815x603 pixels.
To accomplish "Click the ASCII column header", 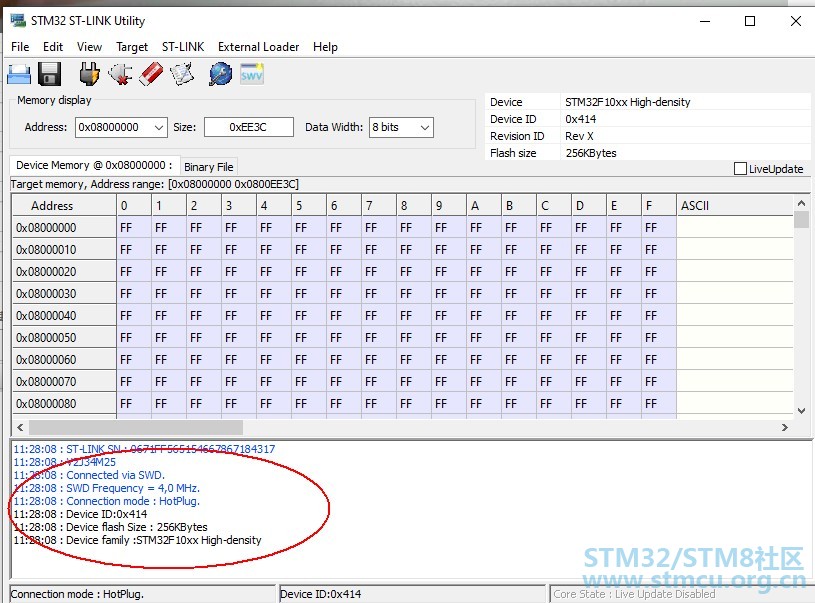I will [x=734, y=206].
